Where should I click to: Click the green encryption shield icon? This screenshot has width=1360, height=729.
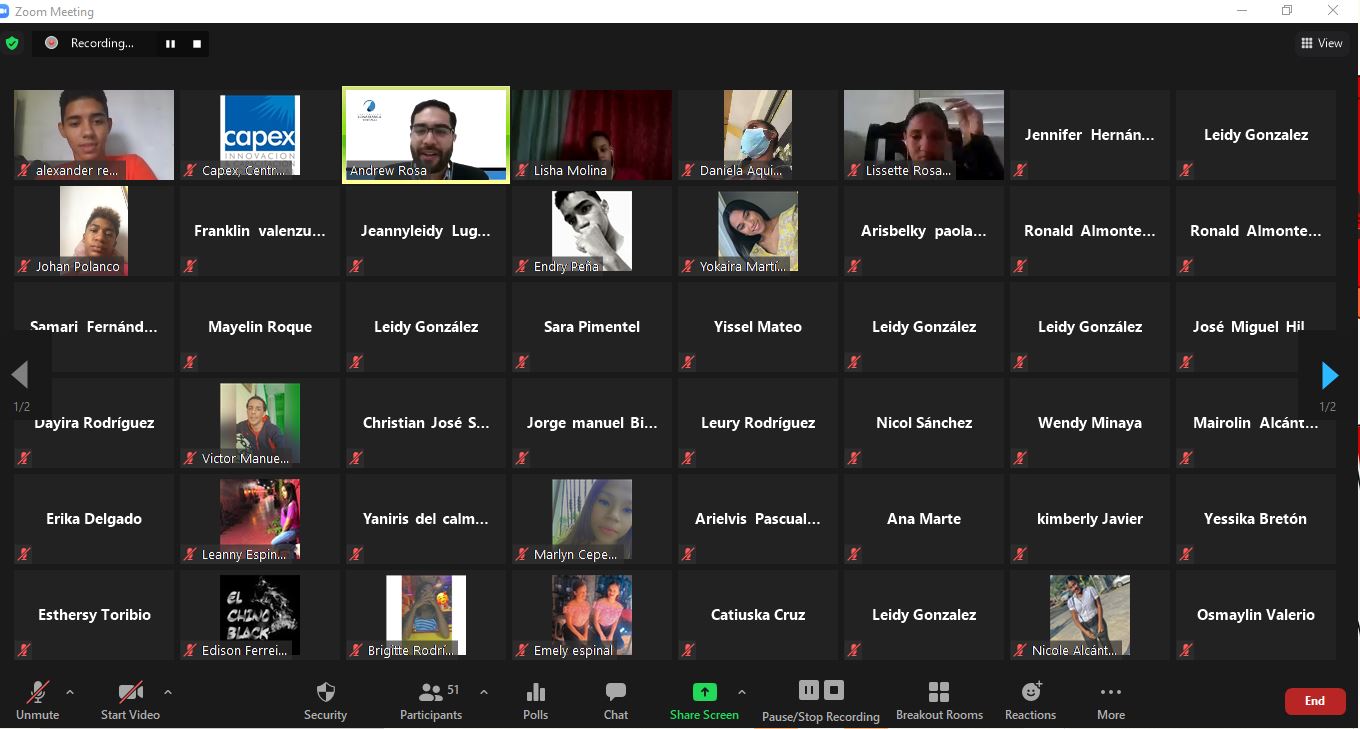12,43
